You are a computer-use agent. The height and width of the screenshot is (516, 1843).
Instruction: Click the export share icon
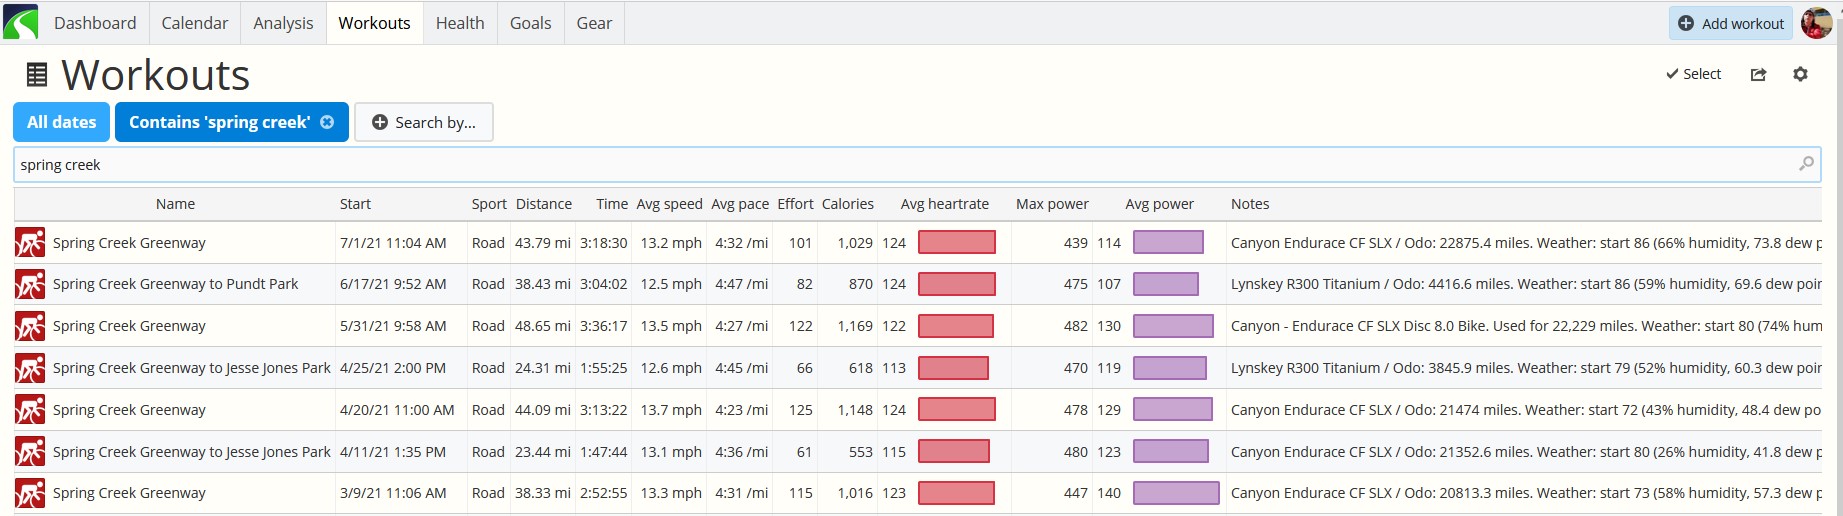pyautogui.click(x=1758, y=74)
